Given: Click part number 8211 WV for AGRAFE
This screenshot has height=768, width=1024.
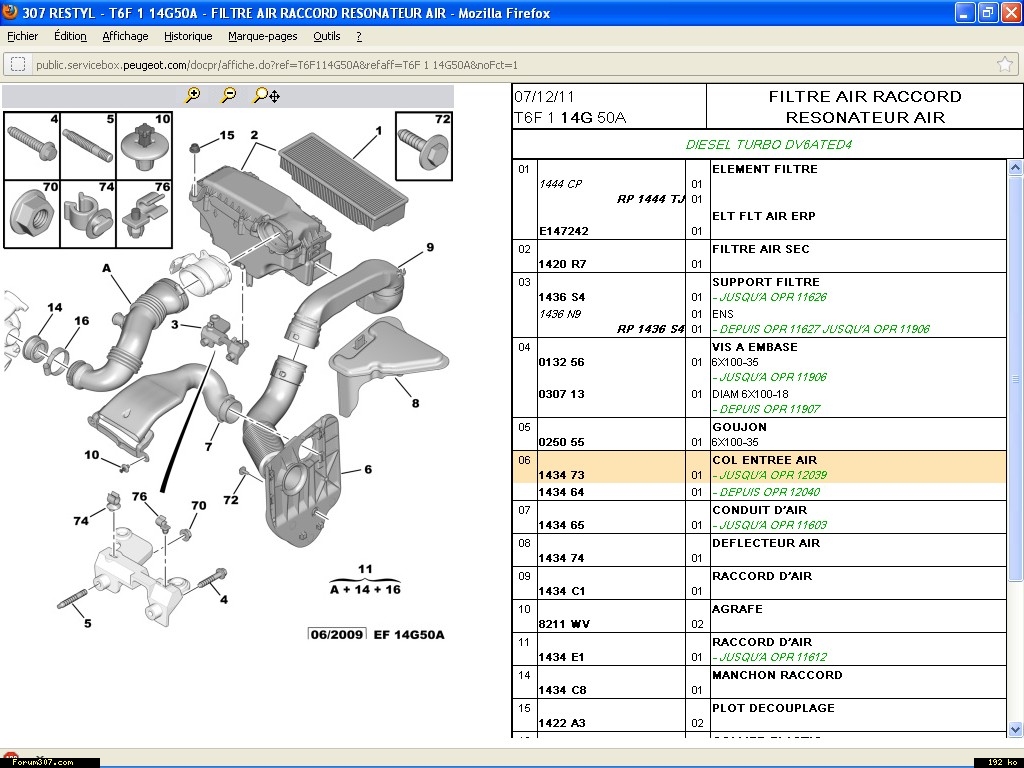Looking at the screenshot, I should 564,624.
